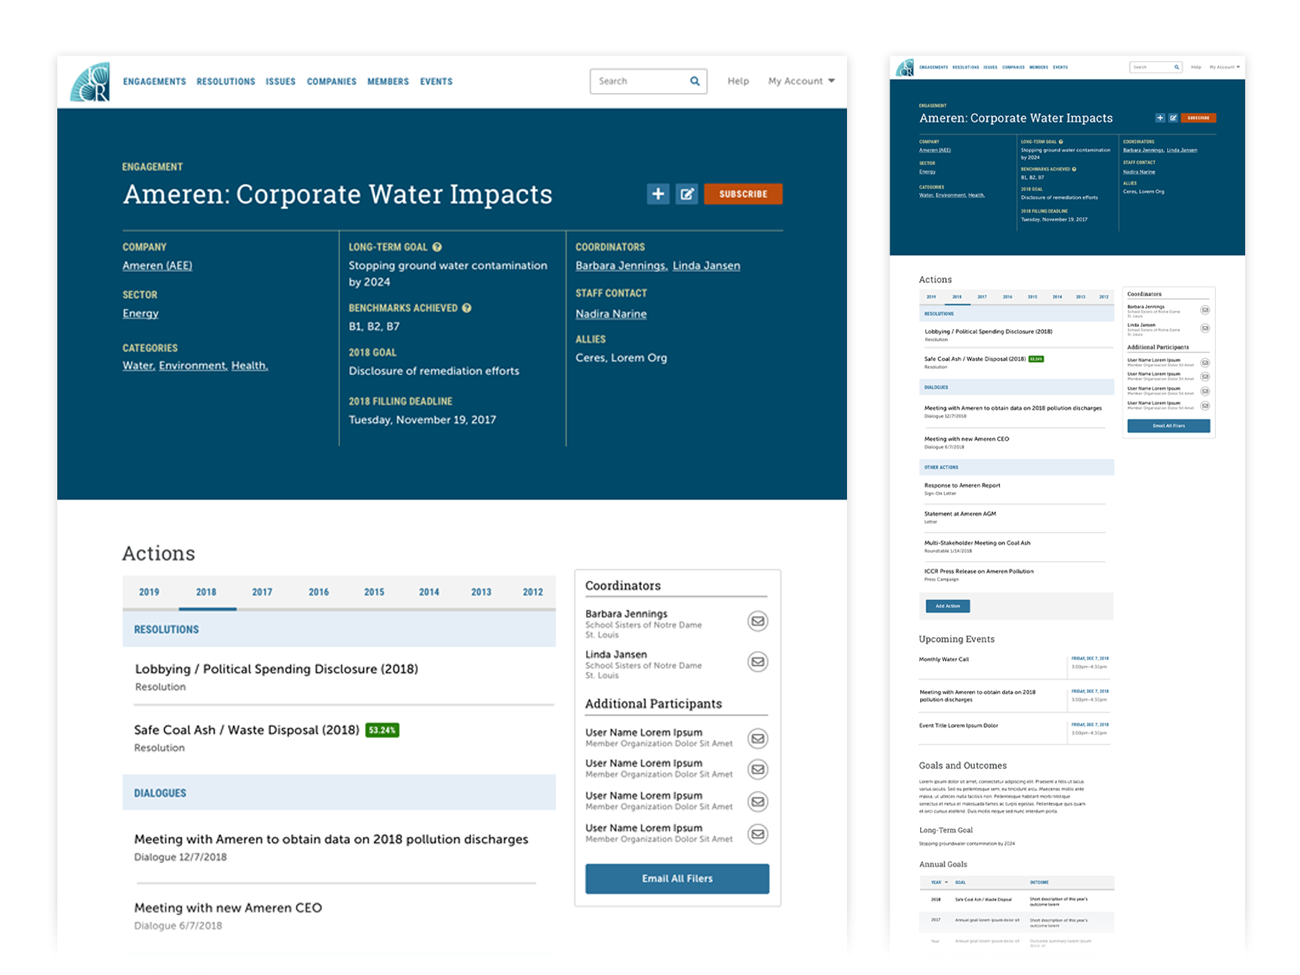Switch to the 2012 tab in large mockup
Viewport: 1300px width, 975px height.
tap(533, 592)
